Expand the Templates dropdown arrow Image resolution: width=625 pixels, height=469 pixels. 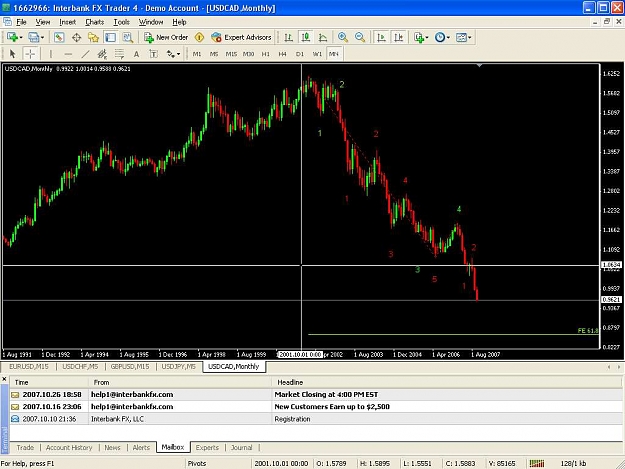pyautogui.click(x=470, y=37)
